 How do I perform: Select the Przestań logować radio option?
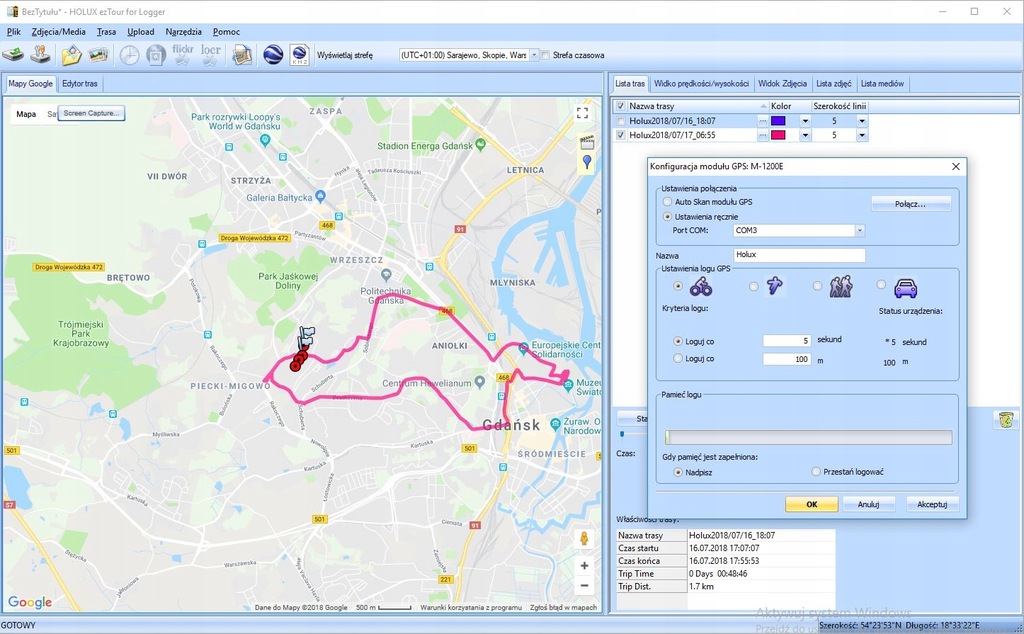coord(816,471)
